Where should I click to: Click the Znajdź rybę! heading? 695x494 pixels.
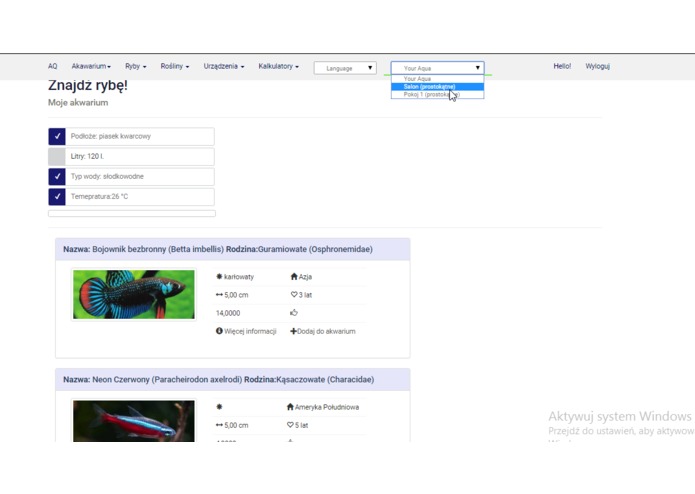(88, 85)
